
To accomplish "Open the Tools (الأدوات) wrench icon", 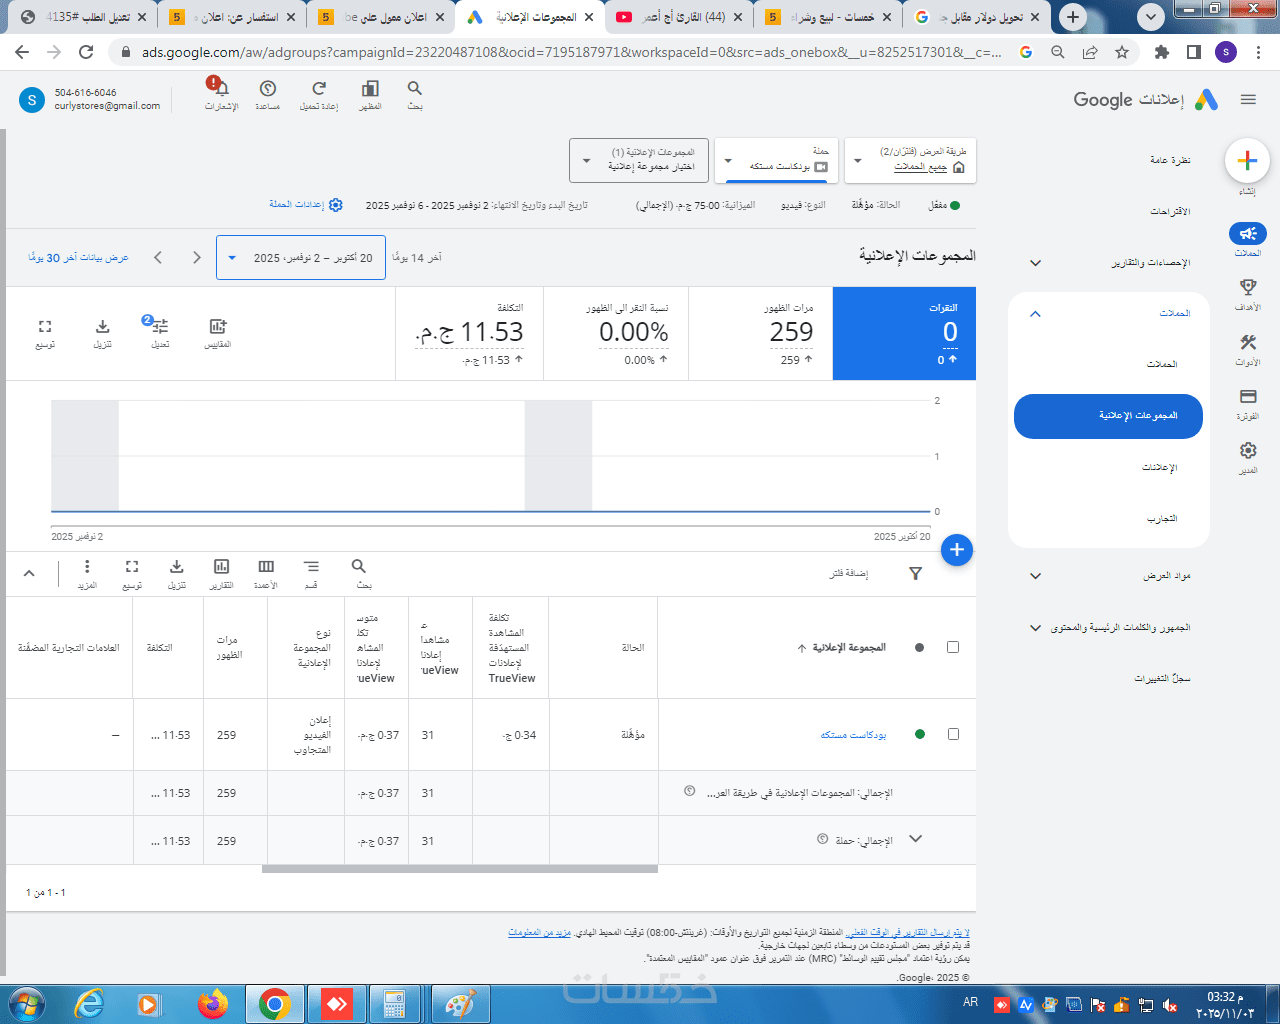I will 1248,342.
